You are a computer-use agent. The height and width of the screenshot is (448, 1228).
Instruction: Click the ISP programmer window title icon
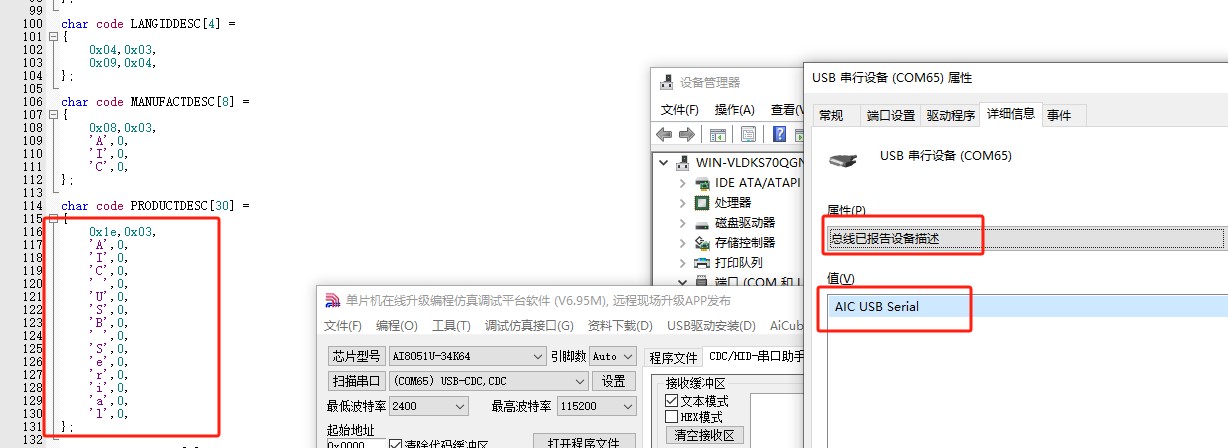pyautogui.click(x=333, y=300)
